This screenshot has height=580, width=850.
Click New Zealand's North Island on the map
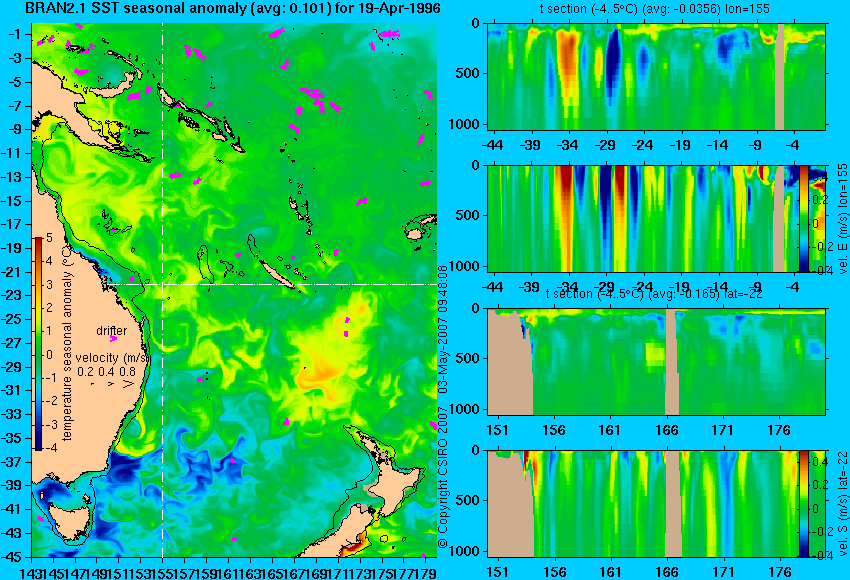[395, 472]
